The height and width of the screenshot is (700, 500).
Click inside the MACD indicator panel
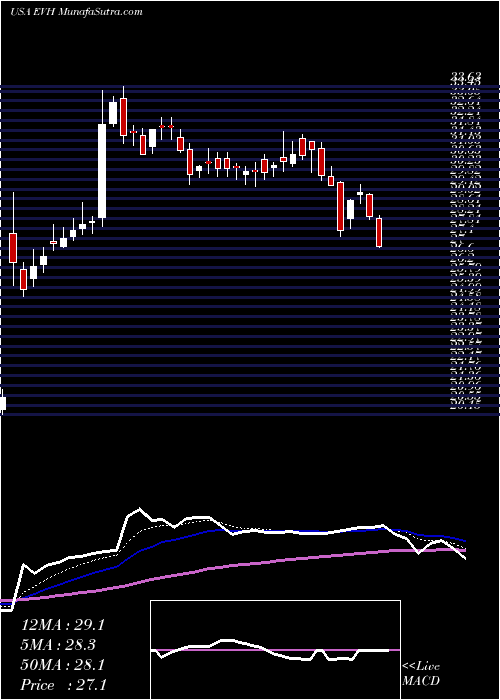[275, 650]
